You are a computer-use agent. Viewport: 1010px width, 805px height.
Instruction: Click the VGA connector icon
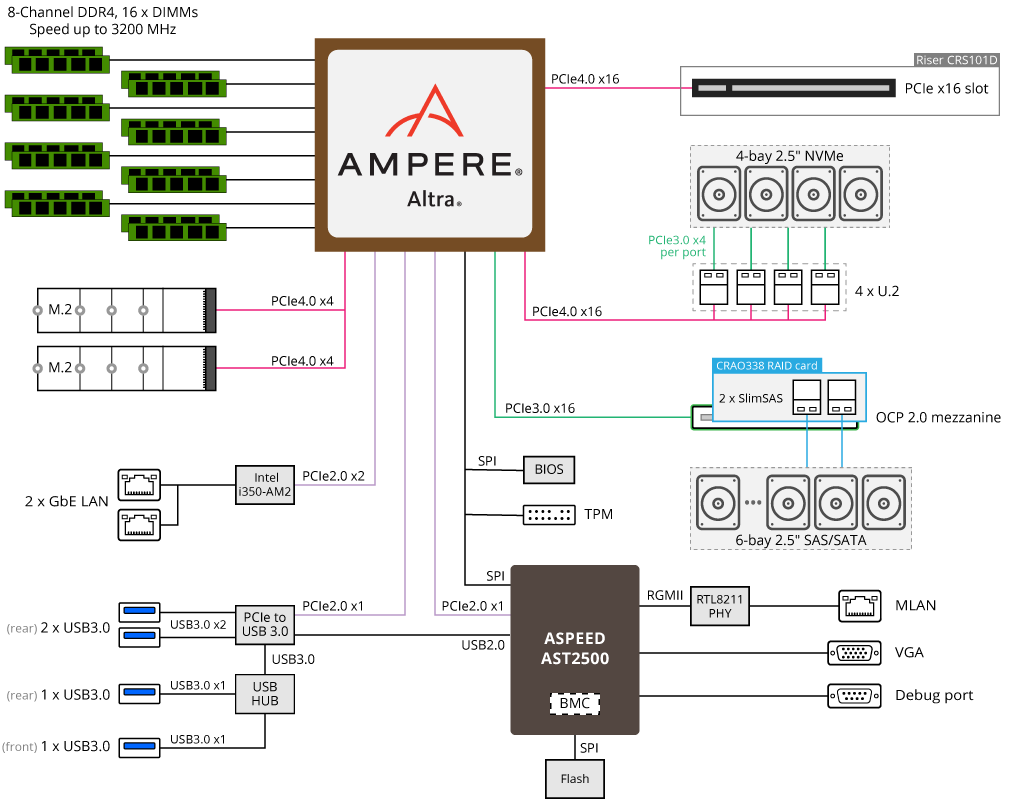pos(854,653)
